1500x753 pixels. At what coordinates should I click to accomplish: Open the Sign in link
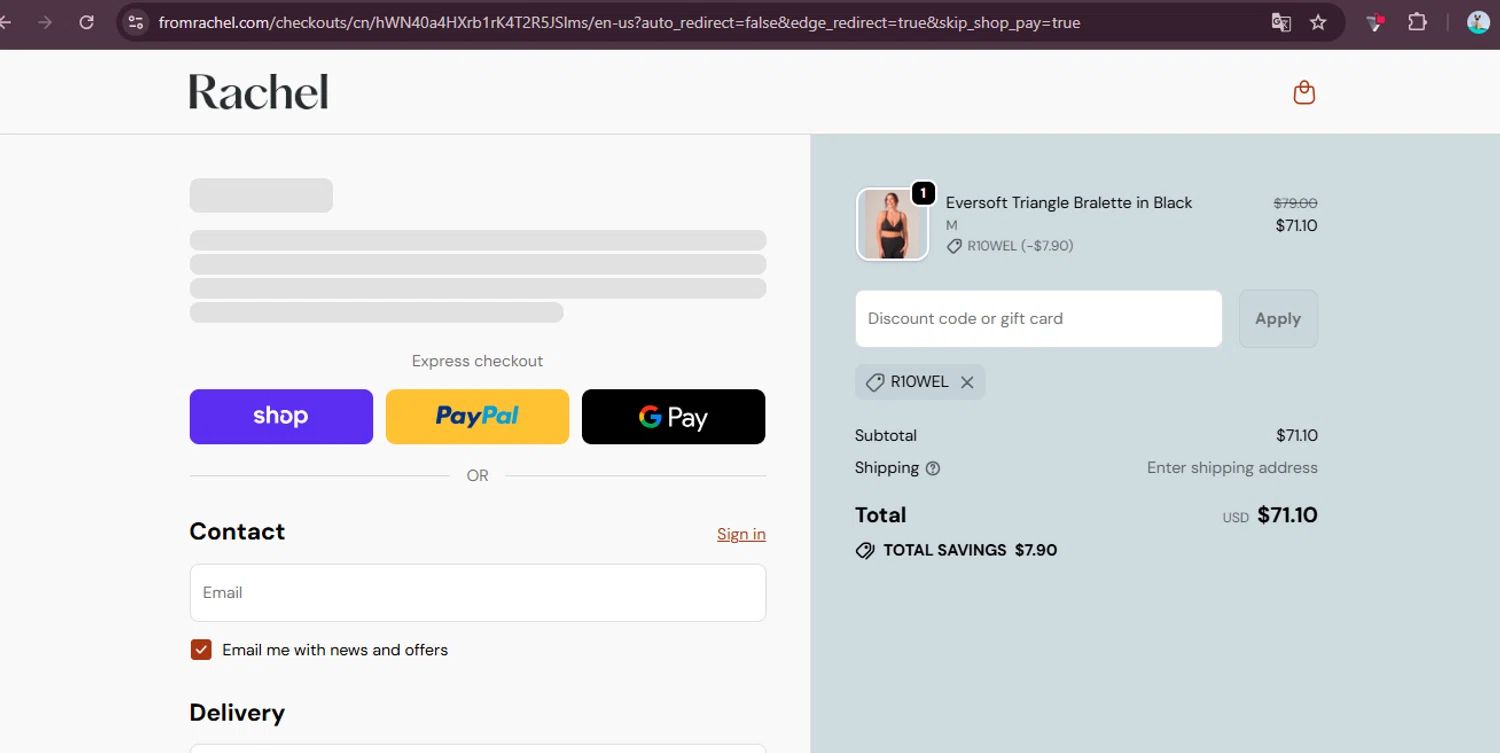coord(741,534)
